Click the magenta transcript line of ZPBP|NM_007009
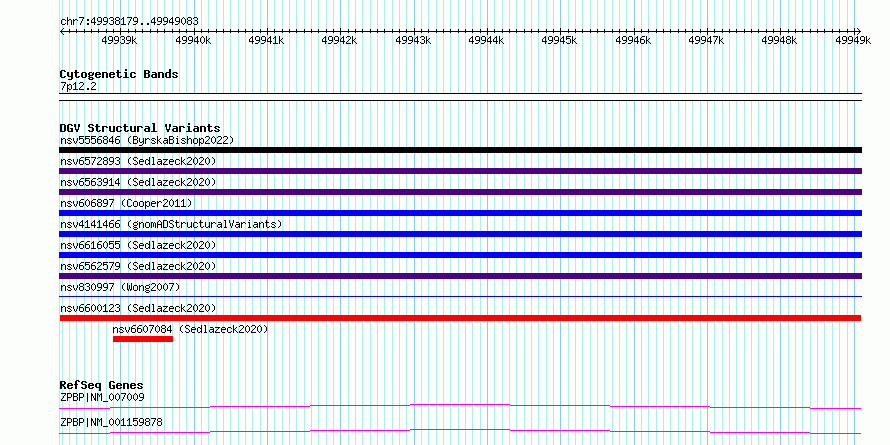Viewport: 890px width, 445px height. coord(460,406)
